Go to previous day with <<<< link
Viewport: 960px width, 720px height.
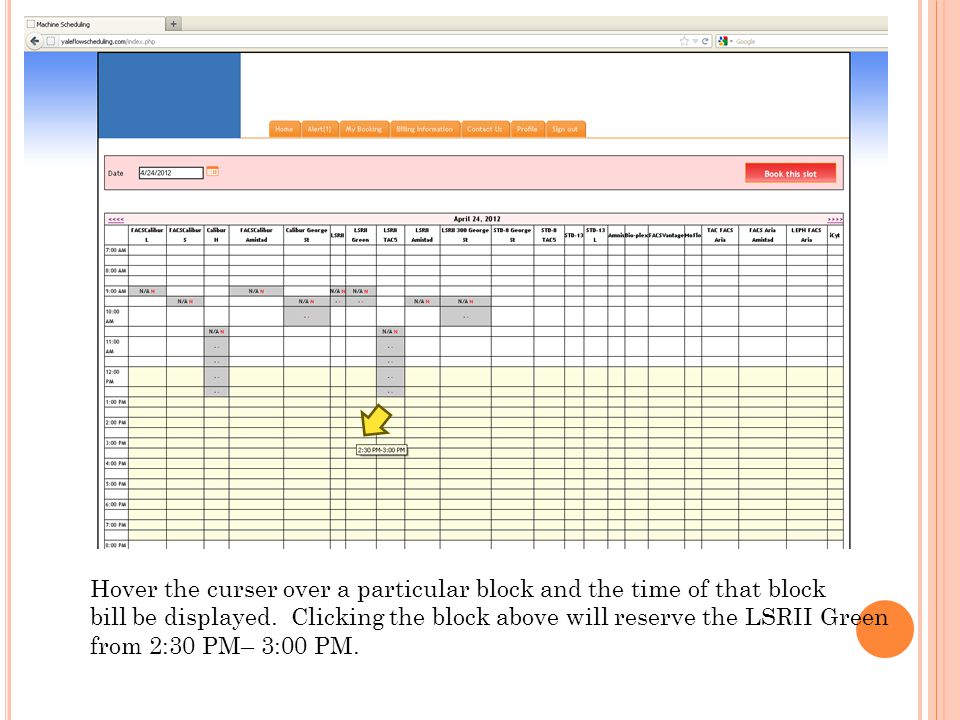coord(116,219)
